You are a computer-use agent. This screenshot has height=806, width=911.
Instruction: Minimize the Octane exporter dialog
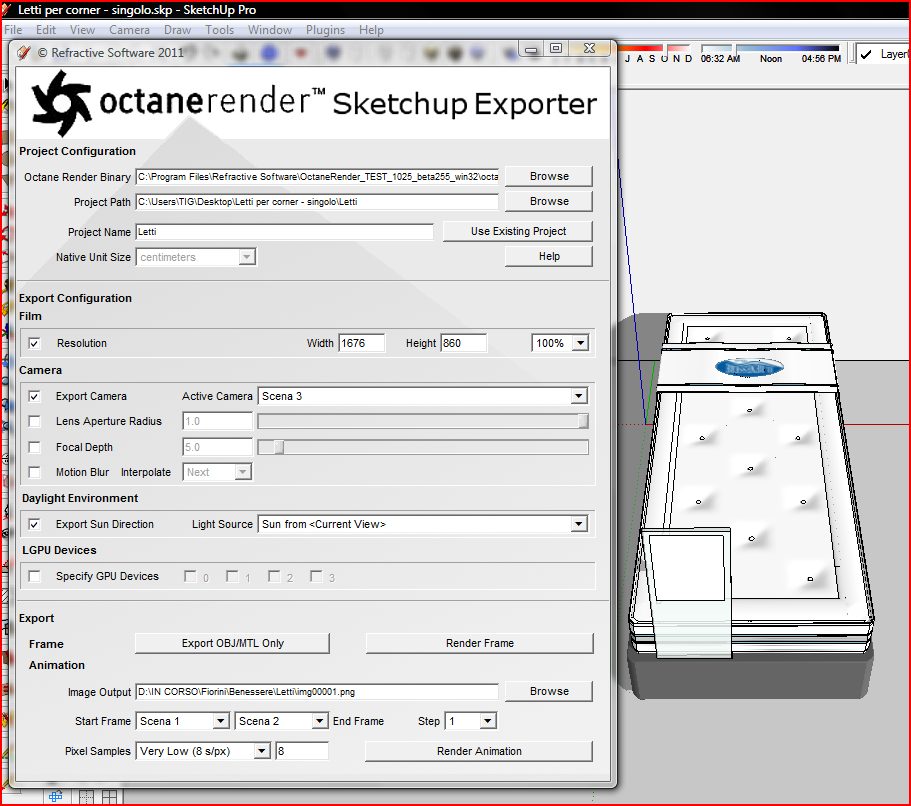(531, 49)
